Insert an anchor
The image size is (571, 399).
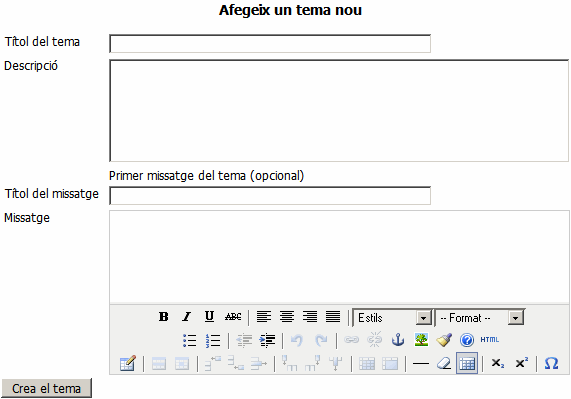398,340
